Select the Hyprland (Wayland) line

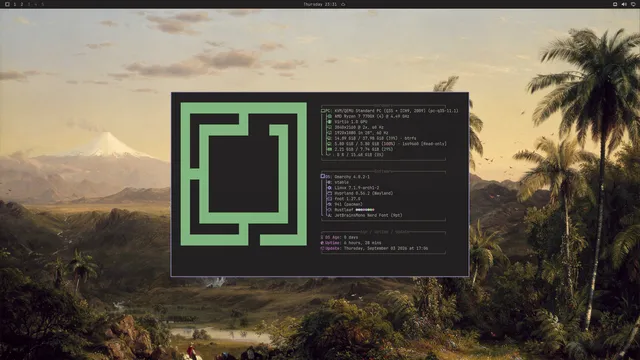tap(364, 193)
